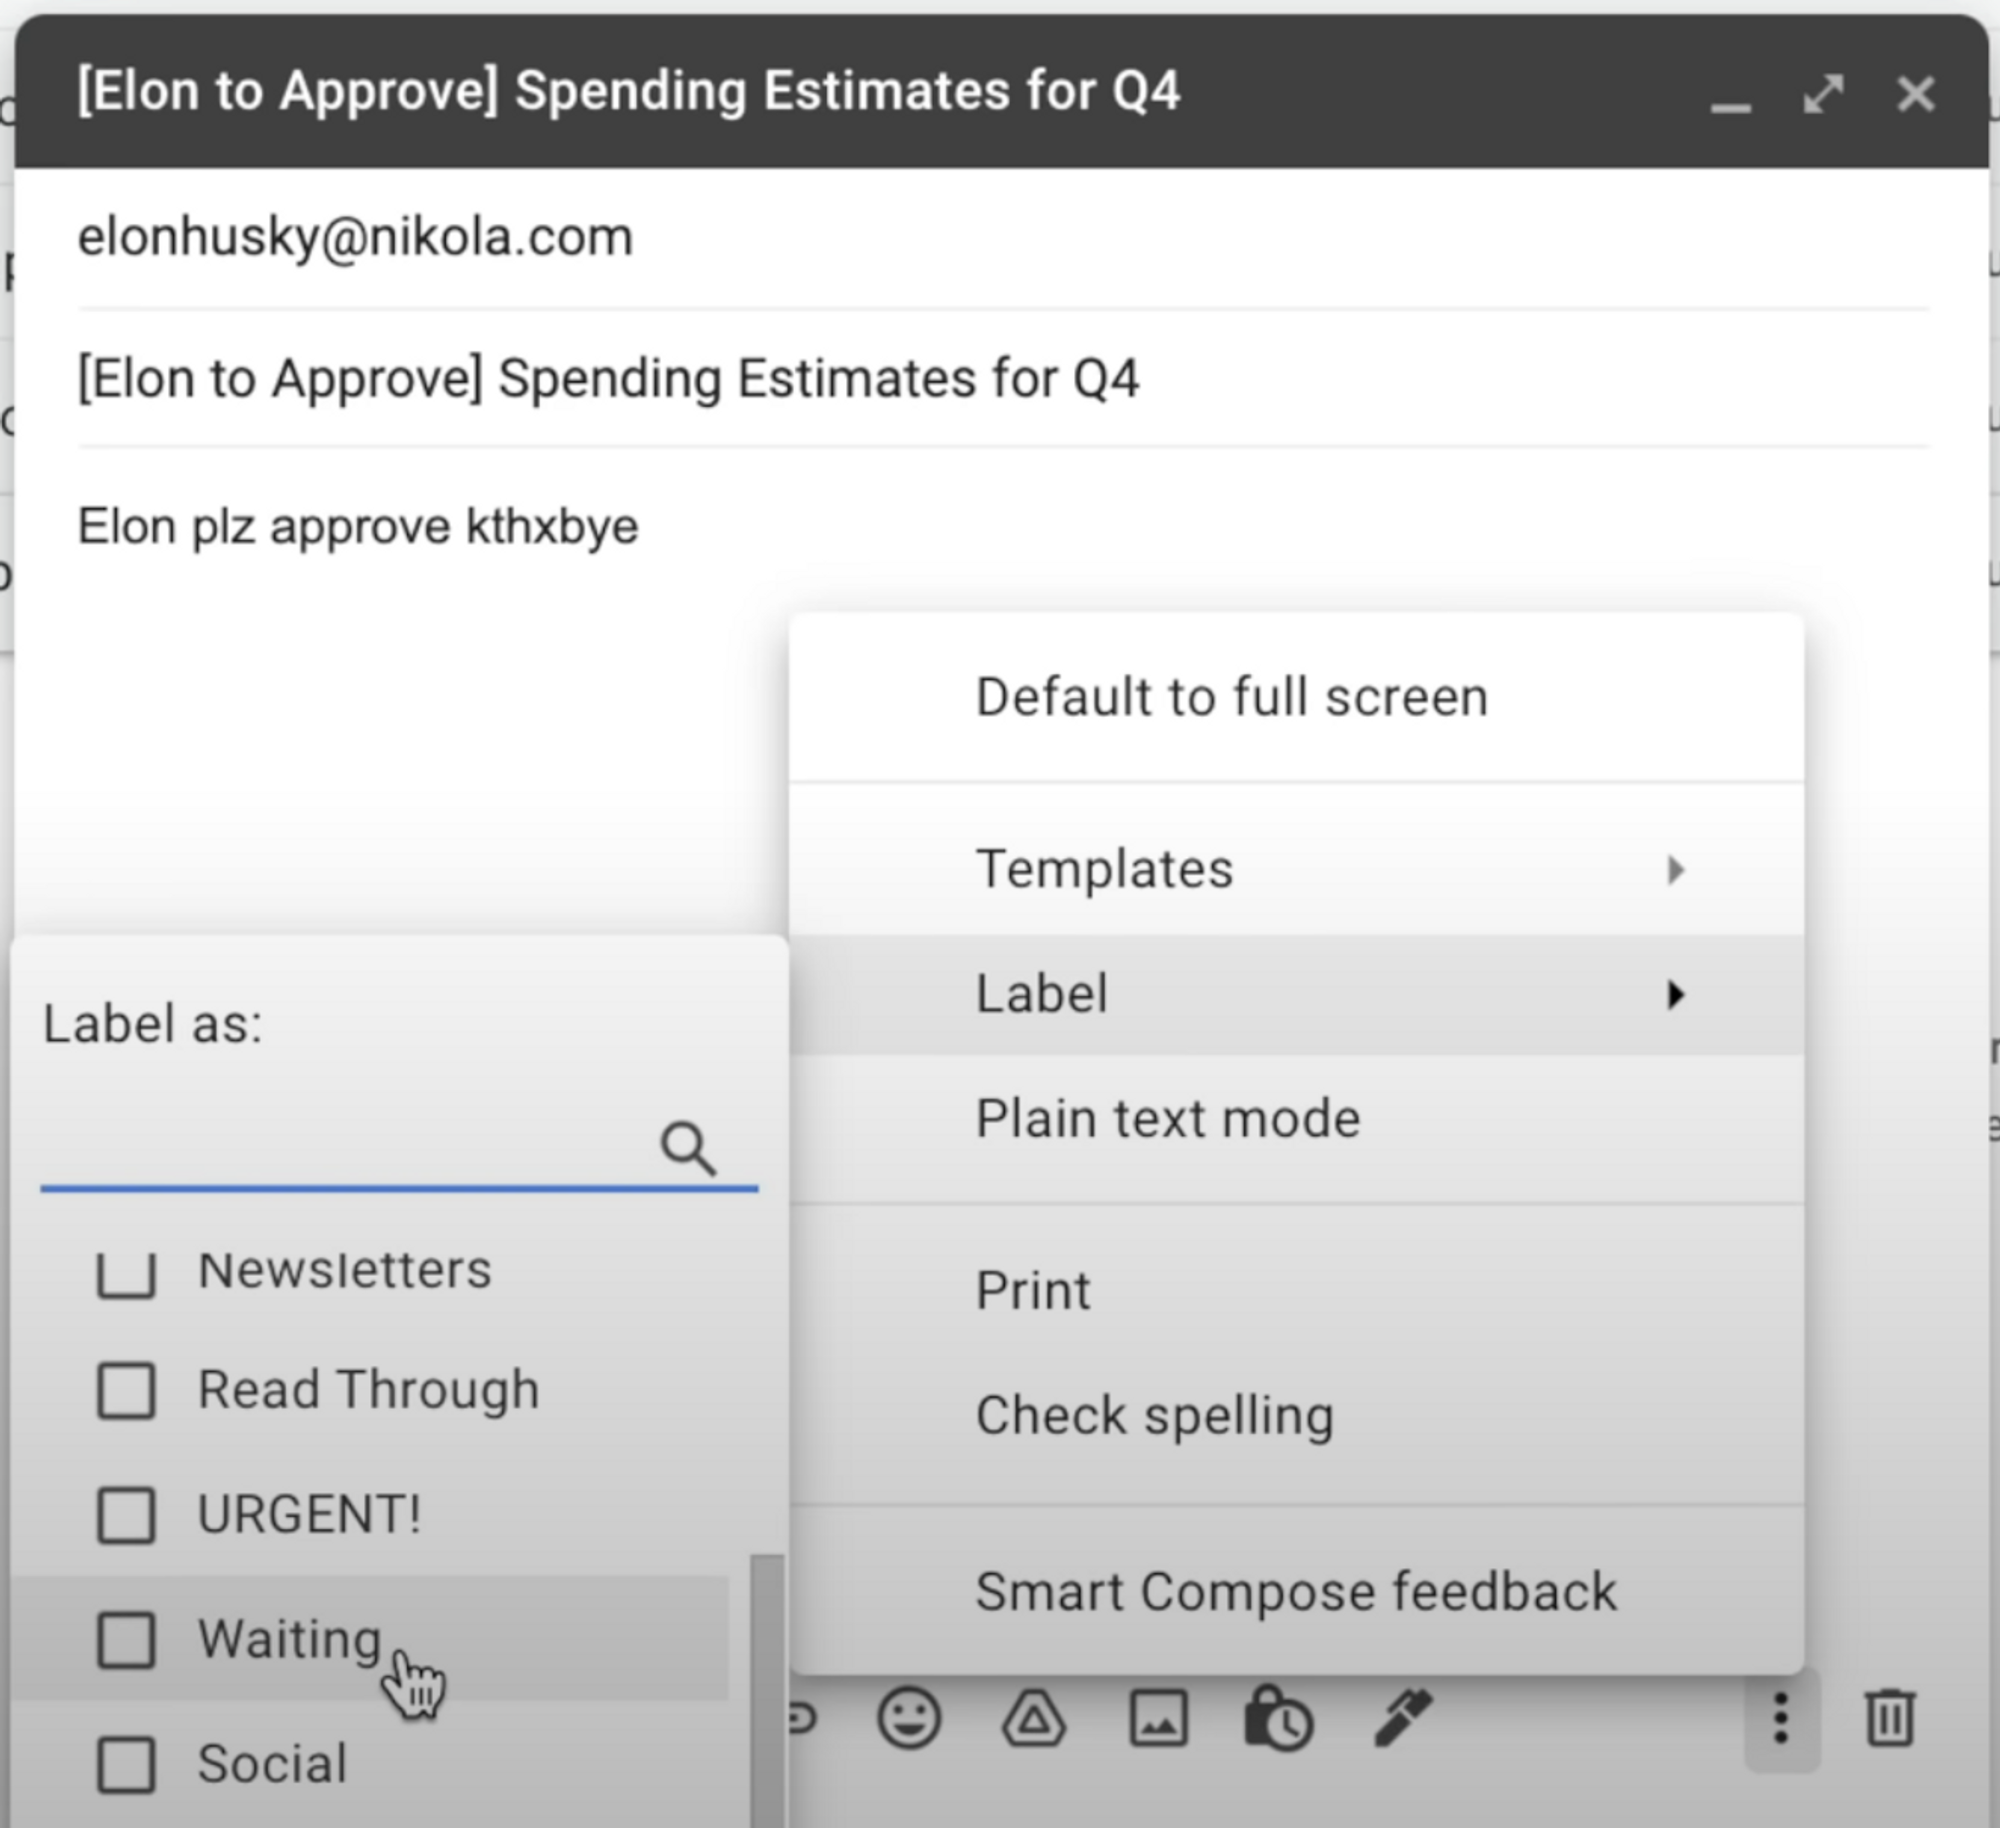The image size is (2000, 1828).
Task: Toggle confidential mode lock-clock icon
Action: click(x=1278, y=1717)
